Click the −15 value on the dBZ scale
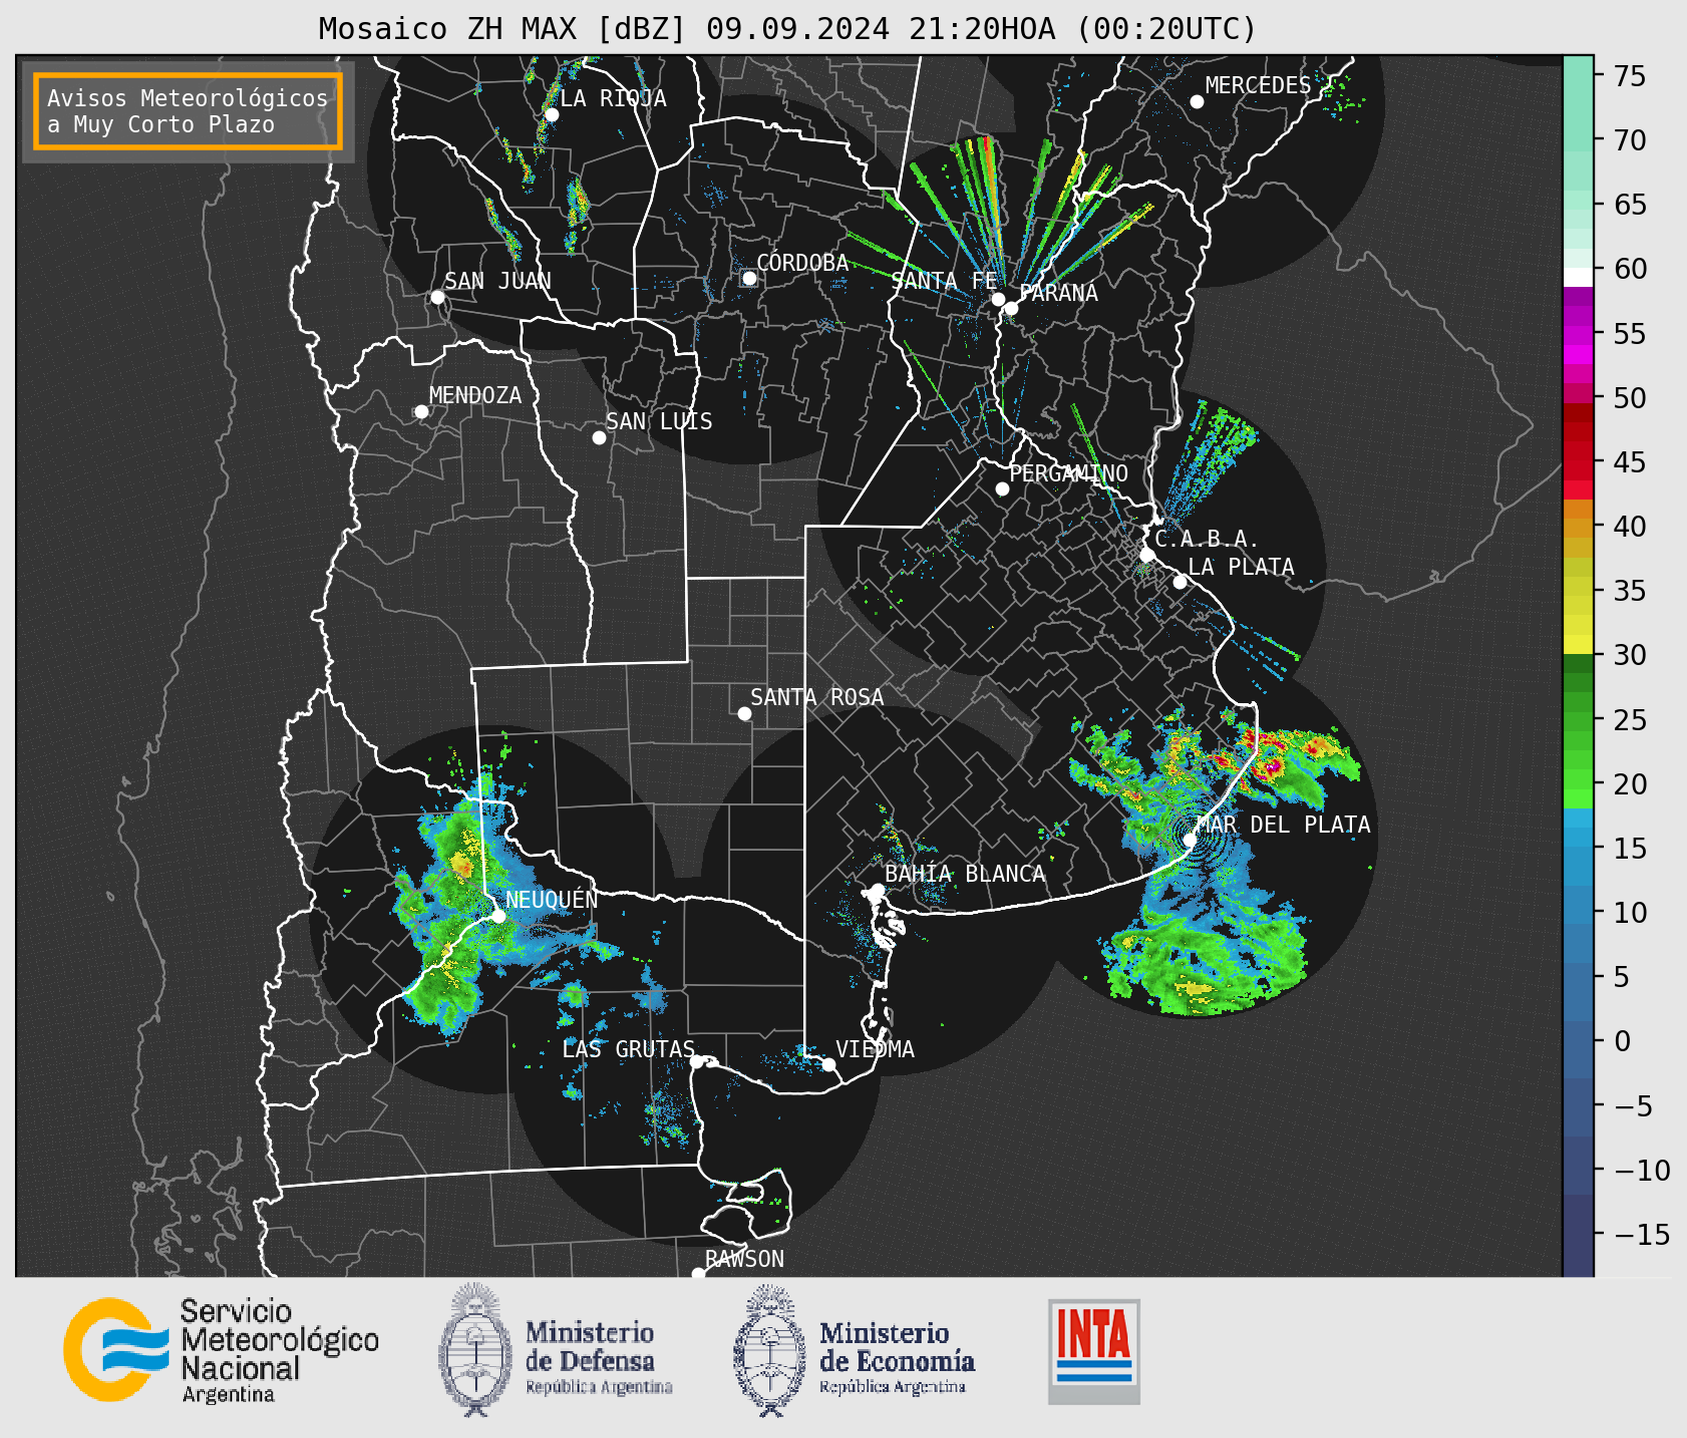Viewport: 1687px width, 1438px height. [1641, 1234]
